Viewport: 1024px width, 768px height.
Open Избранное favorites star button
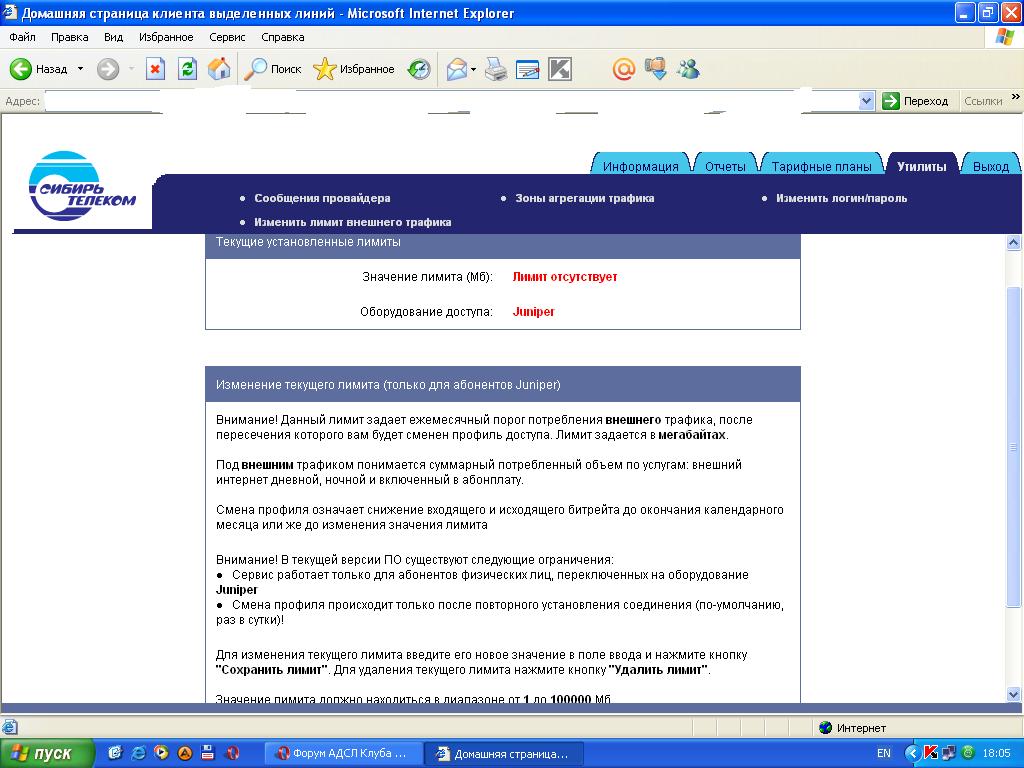pos(354,69)
